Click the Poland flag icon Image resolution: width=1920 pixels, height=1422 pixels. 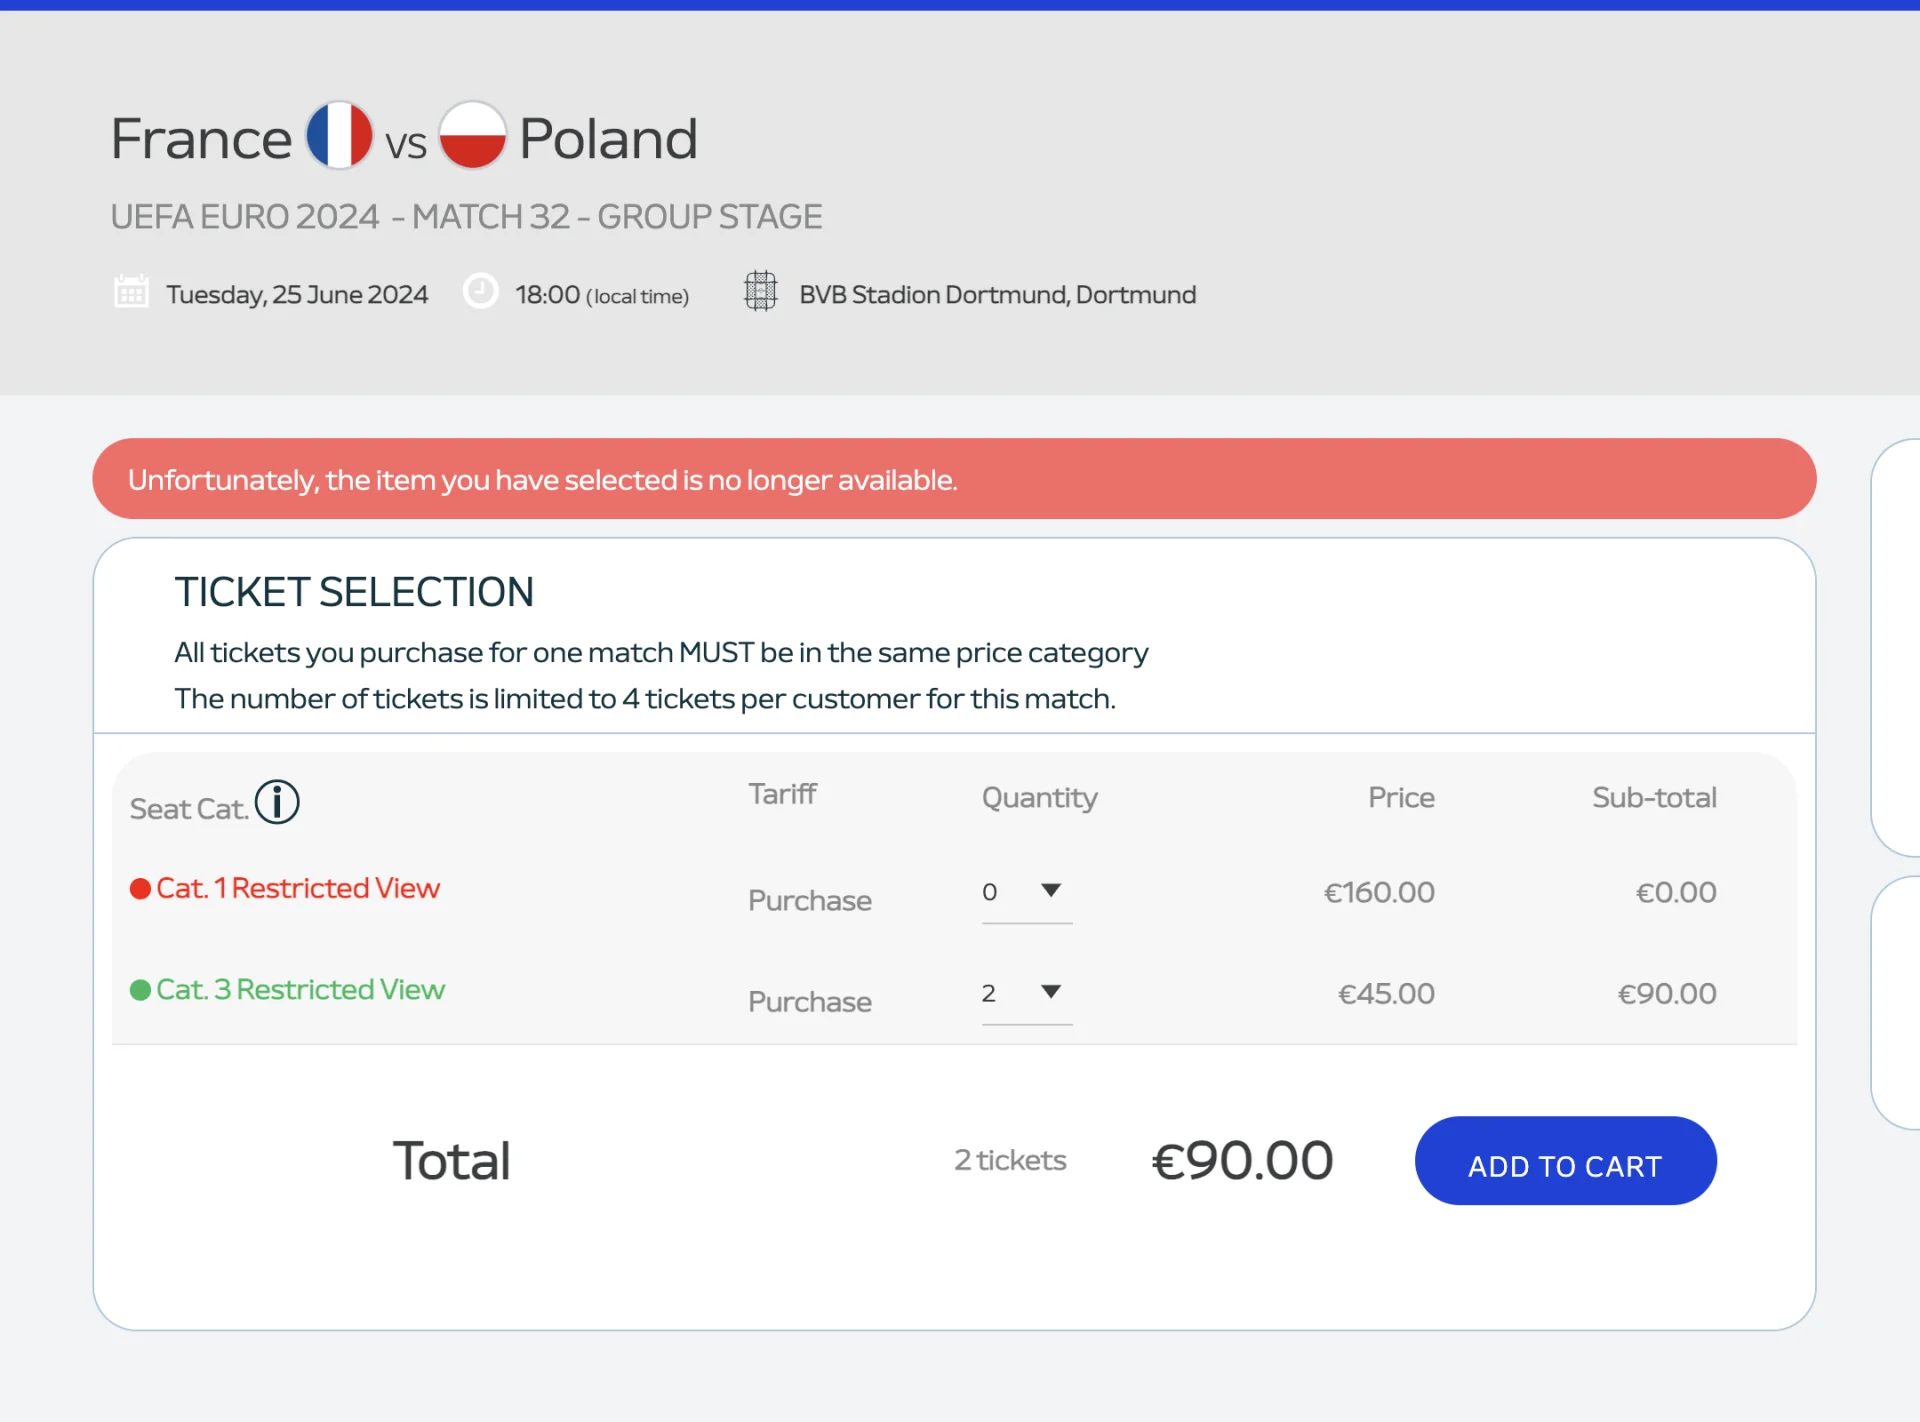tap(473, 135)
